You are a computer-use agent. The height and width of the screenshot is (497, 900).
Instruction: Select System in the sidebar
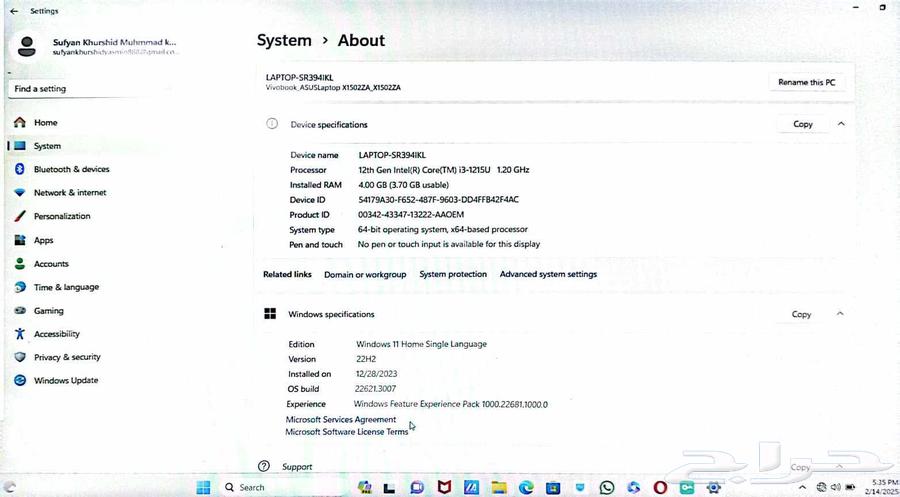[x=47, y=146]
